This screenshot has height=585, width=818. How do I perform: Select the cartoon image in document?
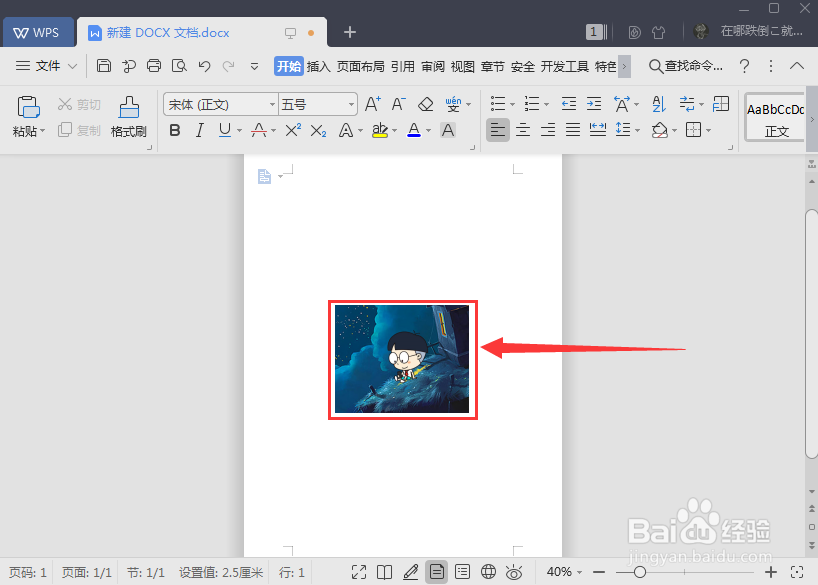coord(402,359)
